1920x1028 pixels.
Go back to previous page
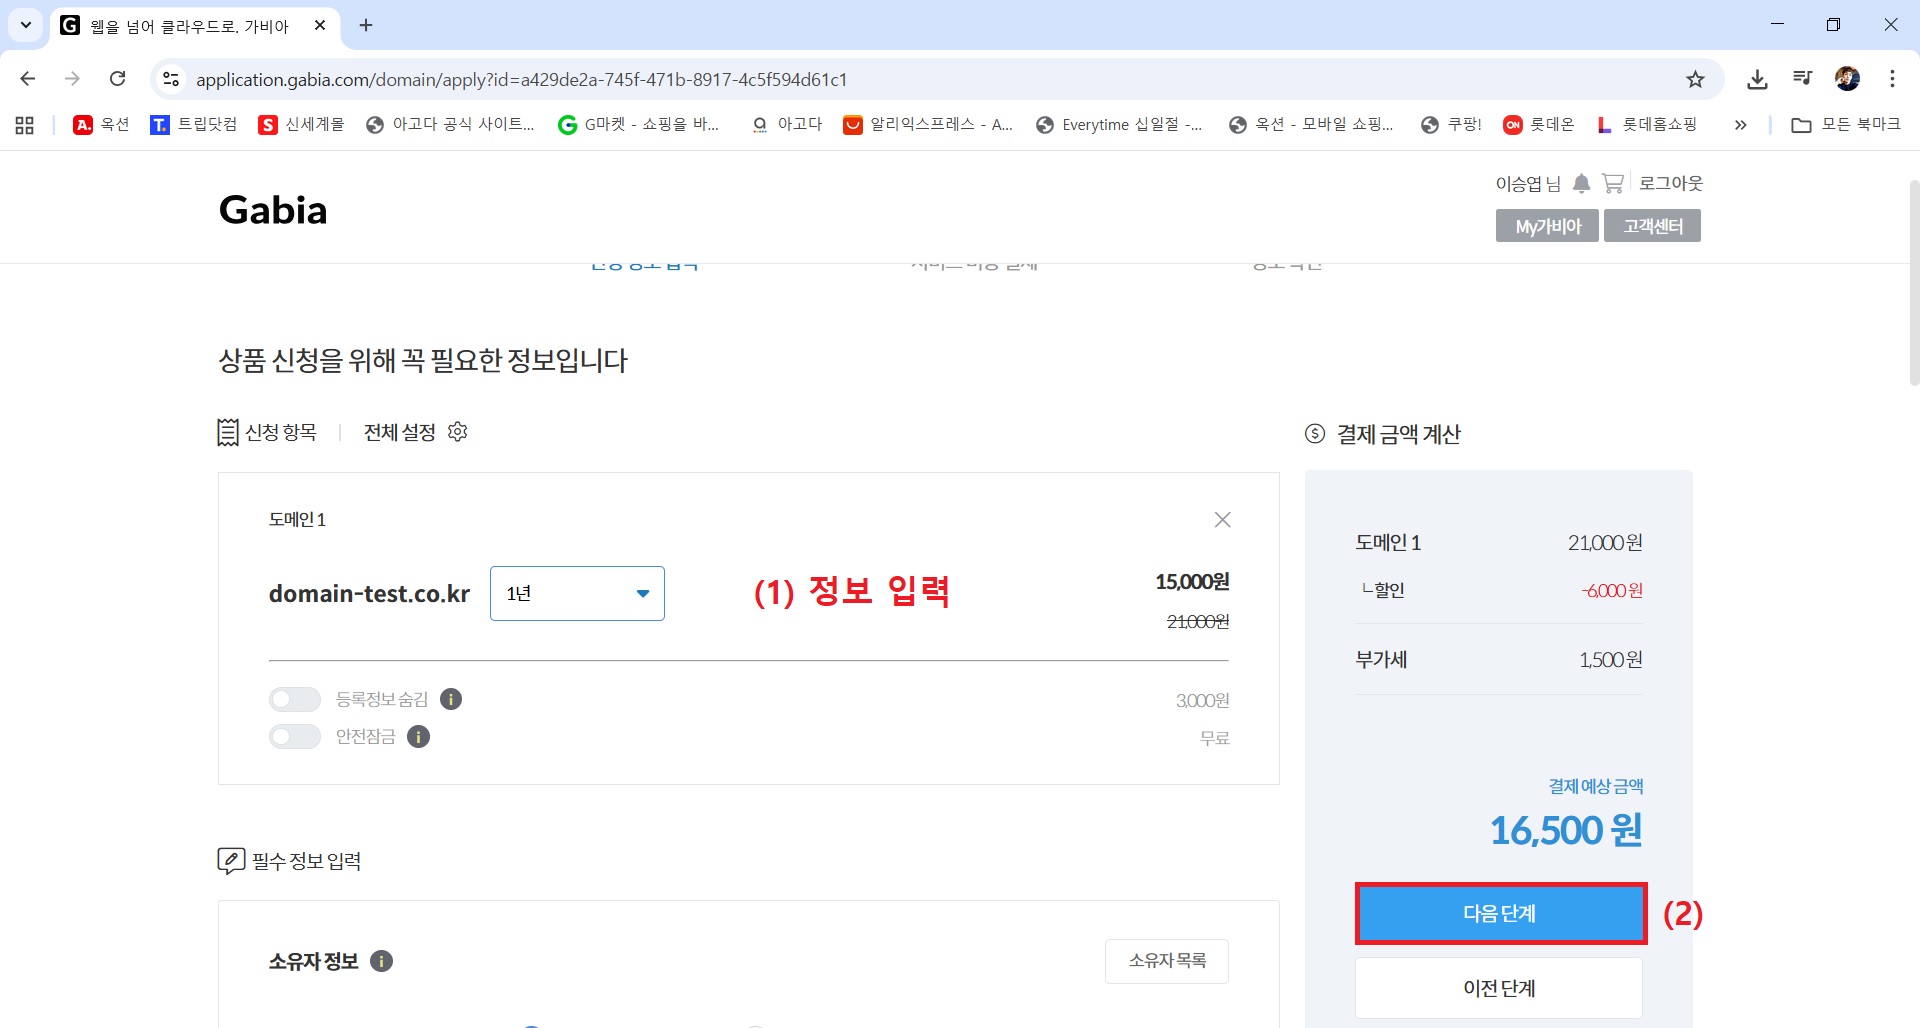click(x=28, y=79)
